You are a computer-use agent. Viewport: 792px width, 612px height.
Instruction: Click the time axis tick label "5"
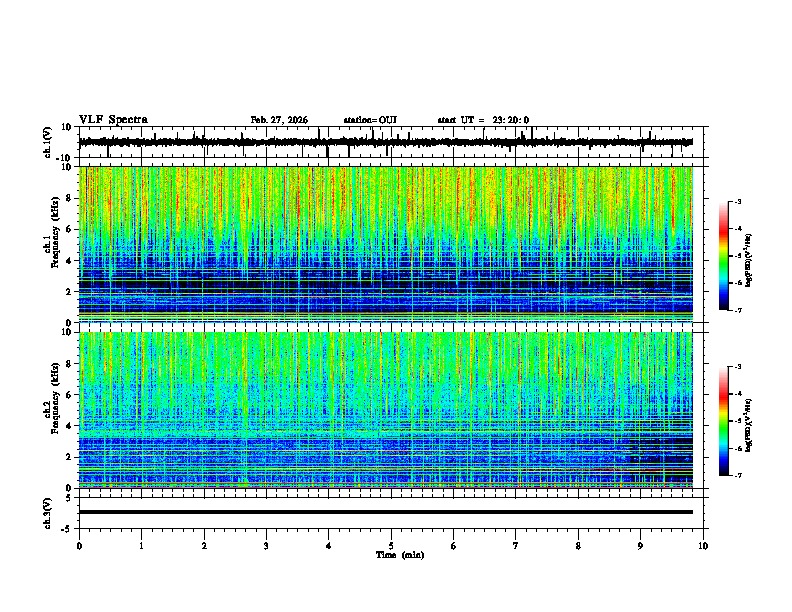point(391,546)
